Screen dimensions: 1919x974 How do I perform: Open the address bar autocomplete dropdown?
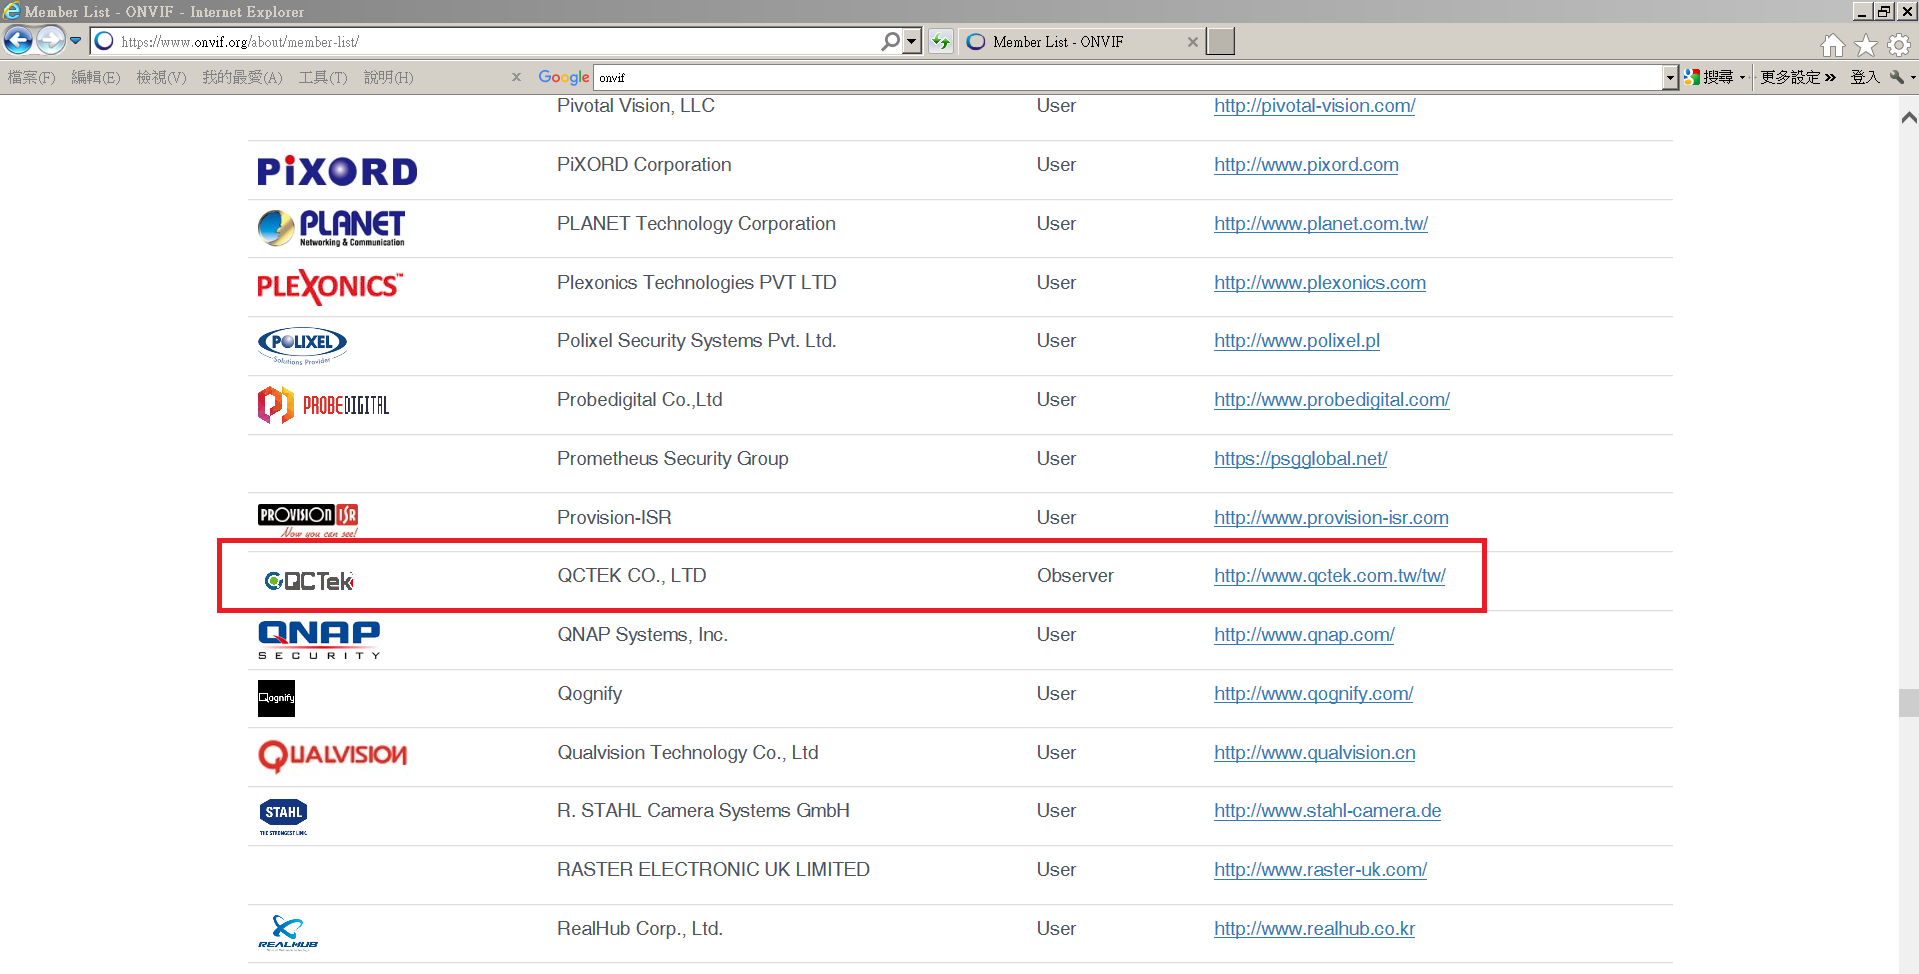(x=911, y=42)
